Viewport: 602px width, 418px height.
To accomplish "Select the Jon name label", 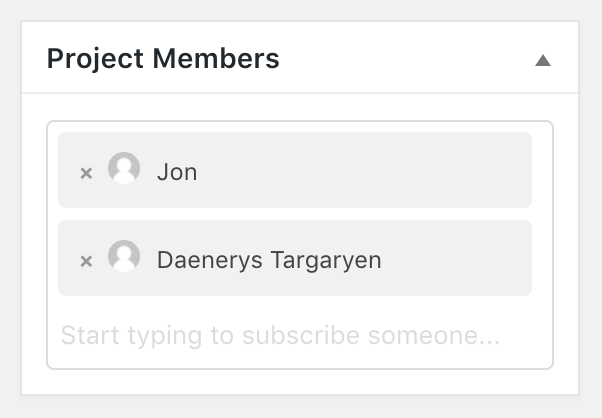I will 177,172.
